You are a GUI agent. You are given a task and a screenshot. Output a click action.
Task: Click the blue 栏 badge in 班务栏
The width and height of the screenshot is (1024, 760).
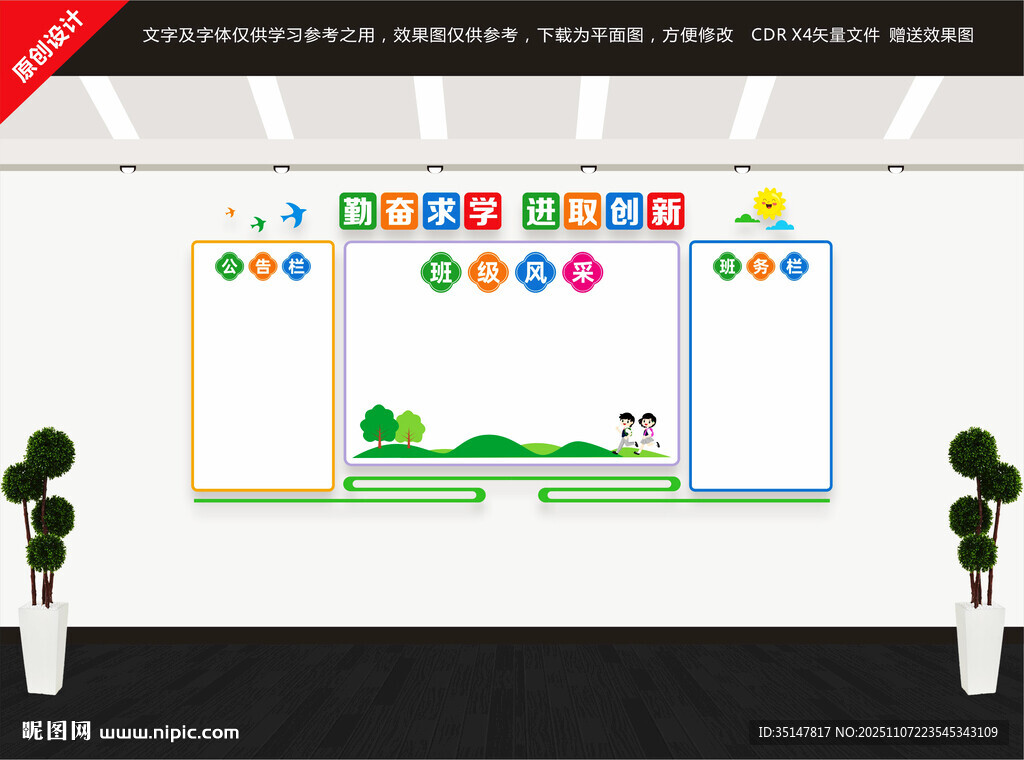[794, 266]
